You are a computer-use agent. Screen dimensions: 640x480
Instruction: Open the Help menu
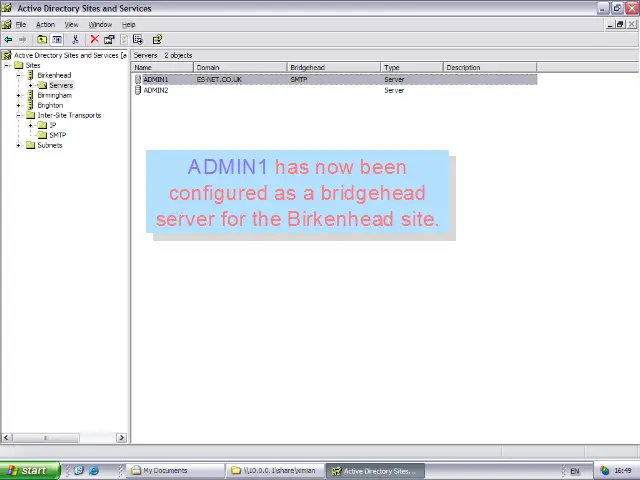pyautogui.click(x=129, y=24)
